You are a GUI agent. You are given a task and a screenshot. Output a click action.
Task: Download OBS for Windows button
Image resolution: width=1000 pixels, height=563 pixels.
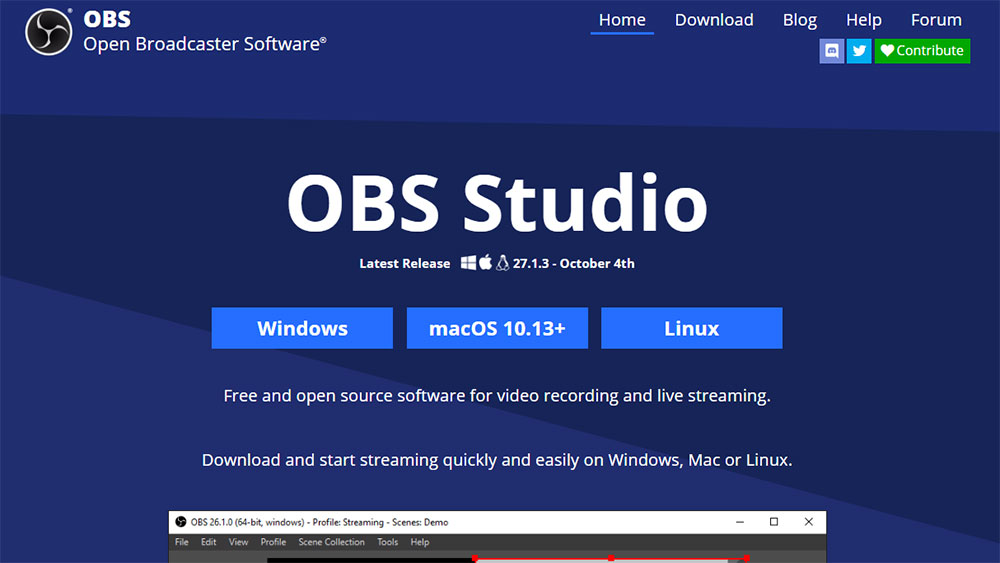click(x=302, y=328)
